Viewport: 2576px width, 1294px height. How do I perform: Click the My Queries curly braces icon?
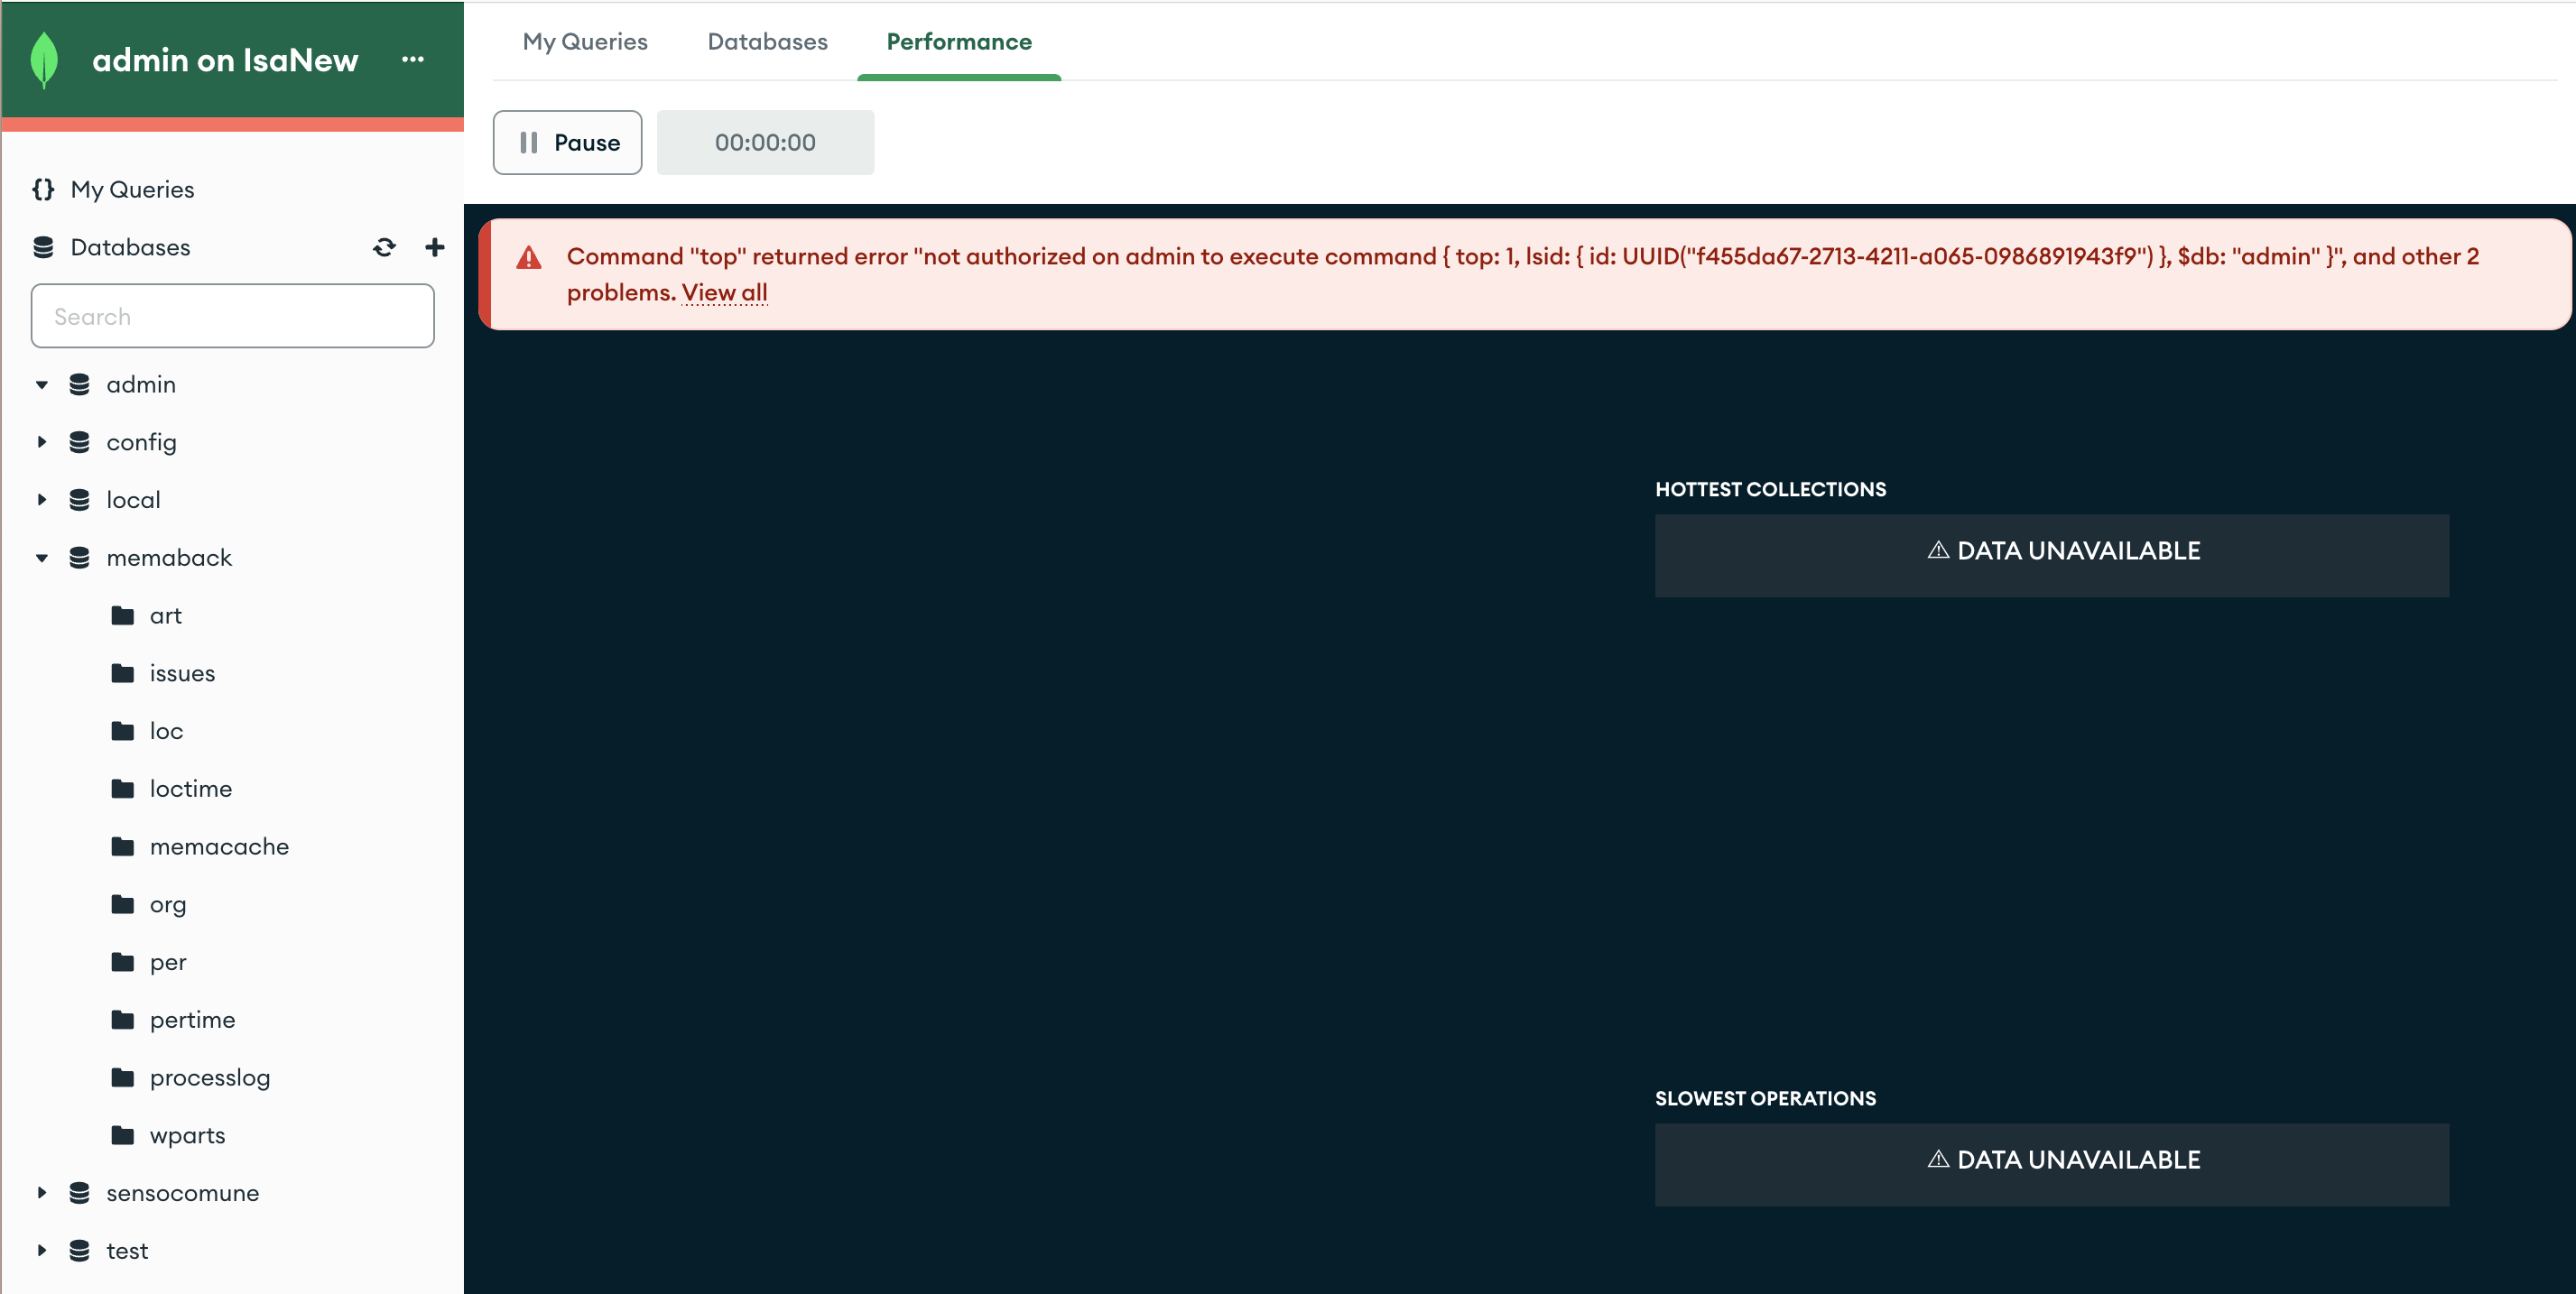(x=43, y=189)
